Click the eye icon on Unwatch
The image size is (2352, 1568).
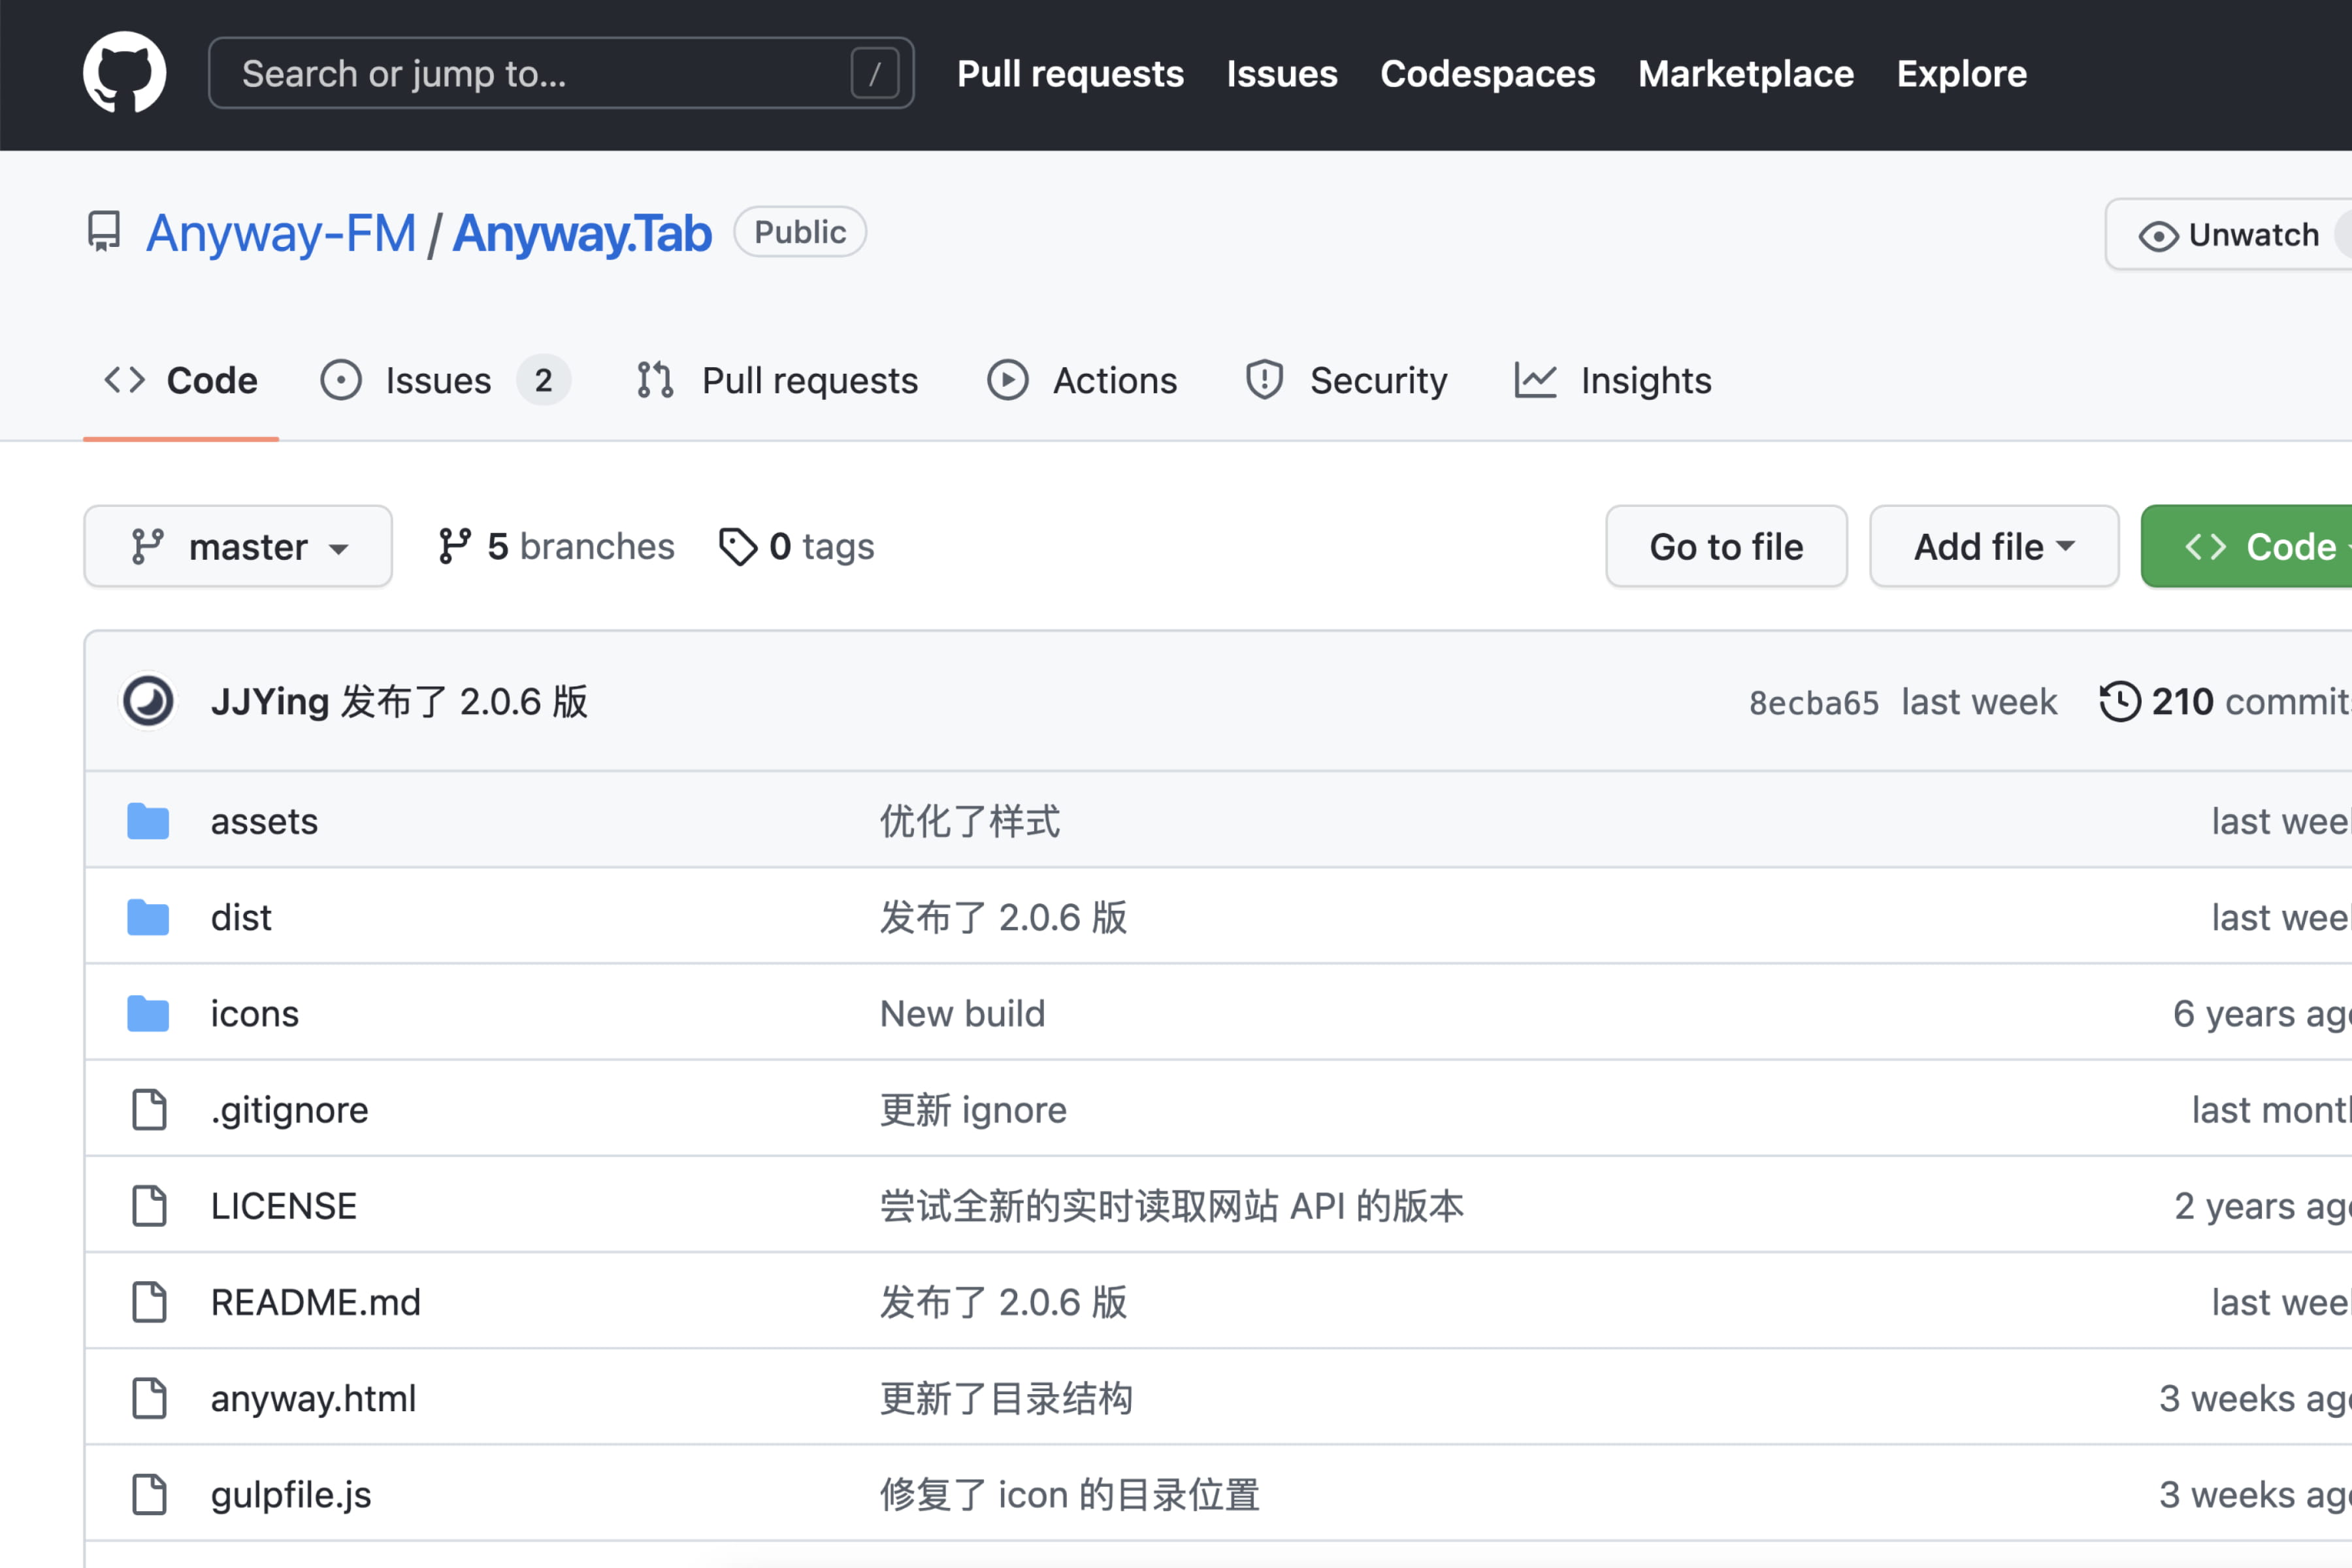2158,236
